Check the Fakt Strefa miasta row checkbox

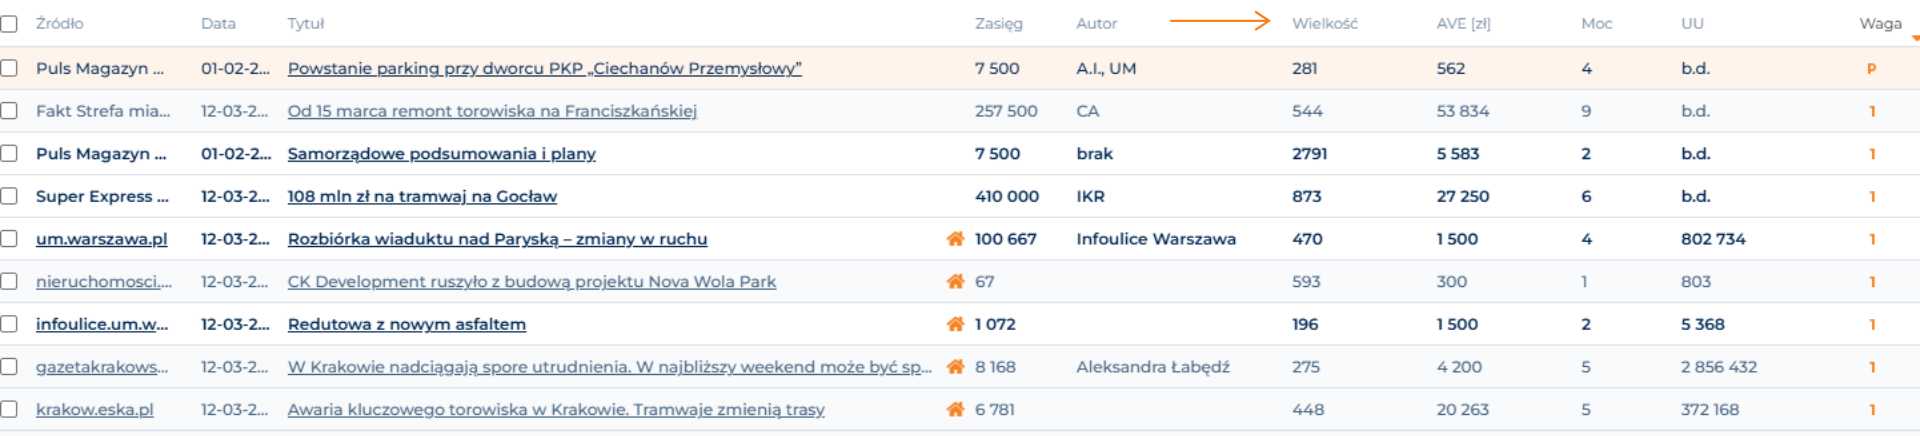[x=9, y=111]
